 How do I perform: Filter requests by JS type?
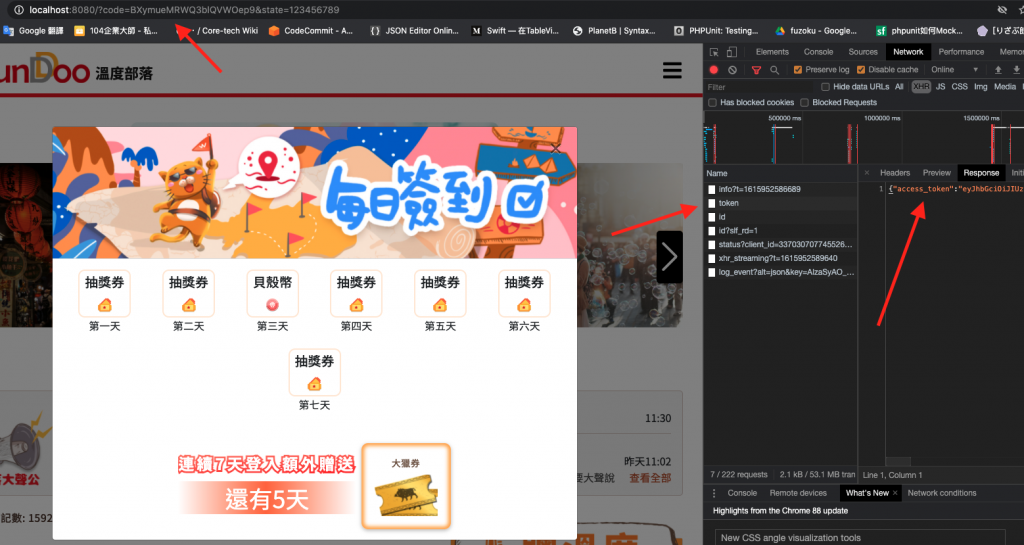point(940,87)
